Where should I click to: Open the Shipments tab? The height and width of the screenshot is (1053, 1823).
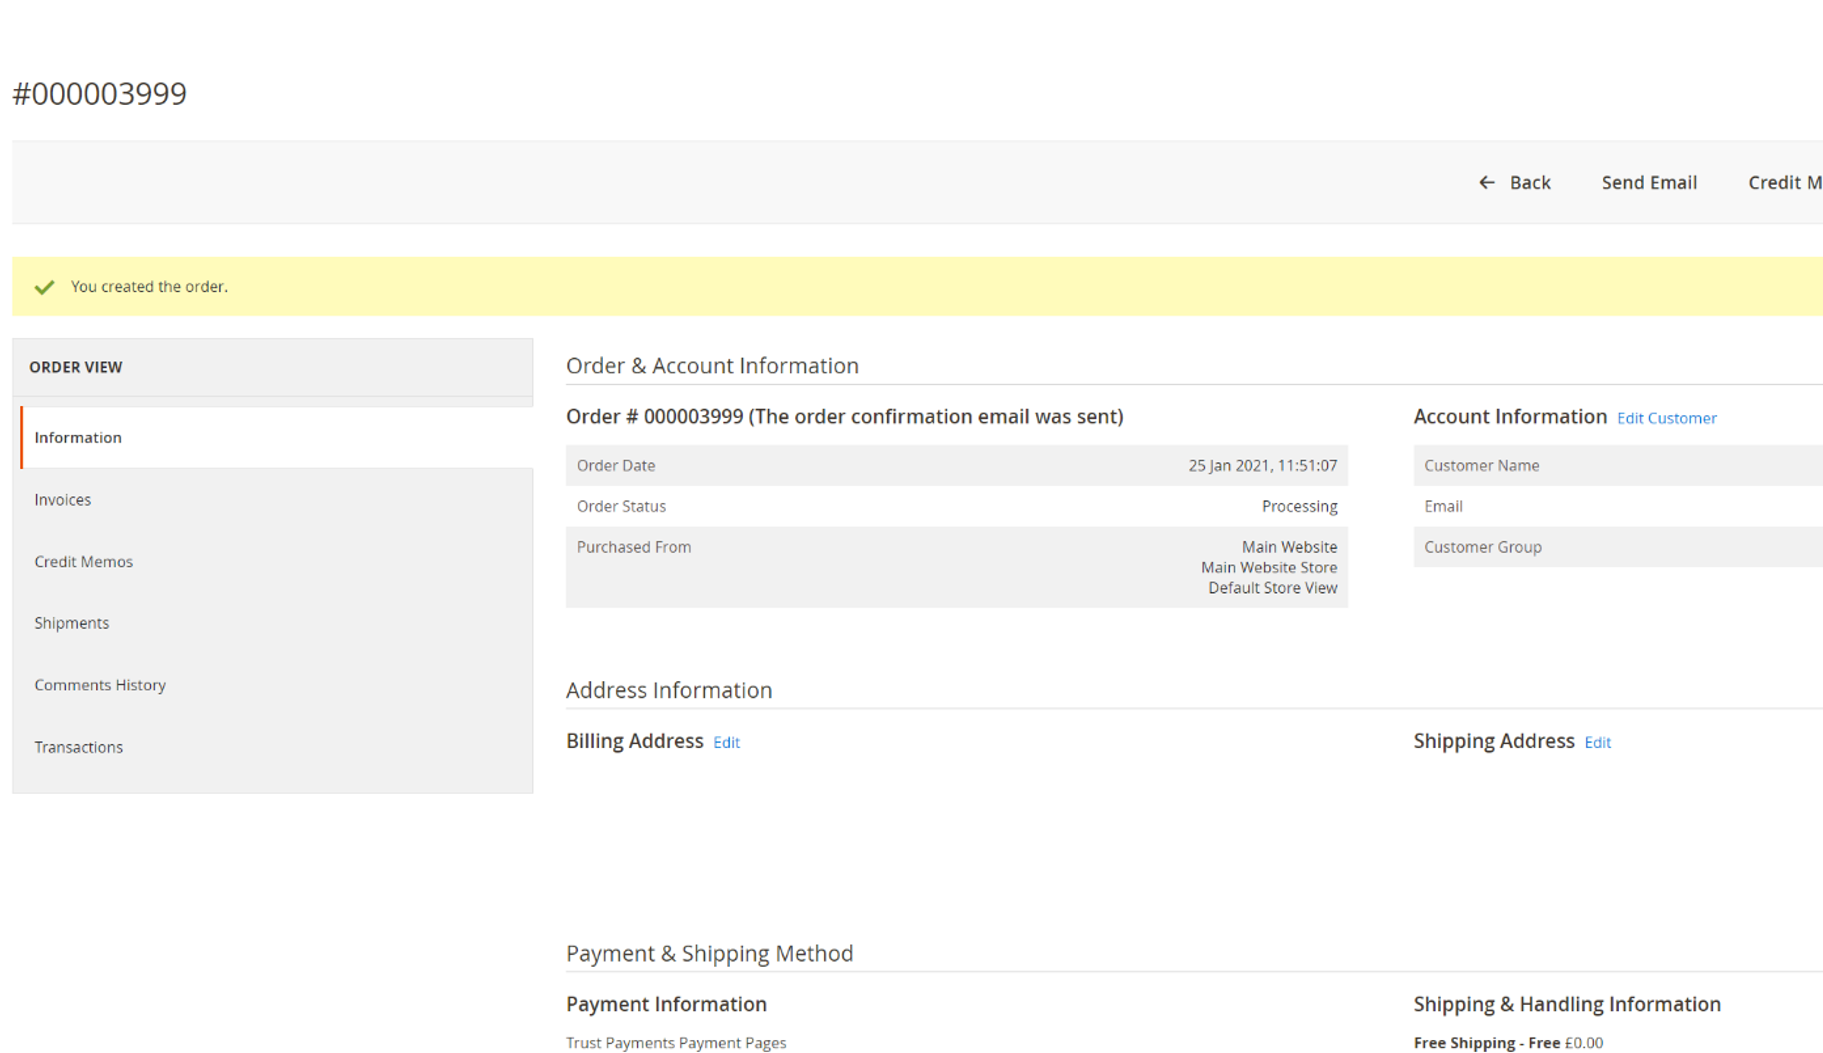pos(71,622)
